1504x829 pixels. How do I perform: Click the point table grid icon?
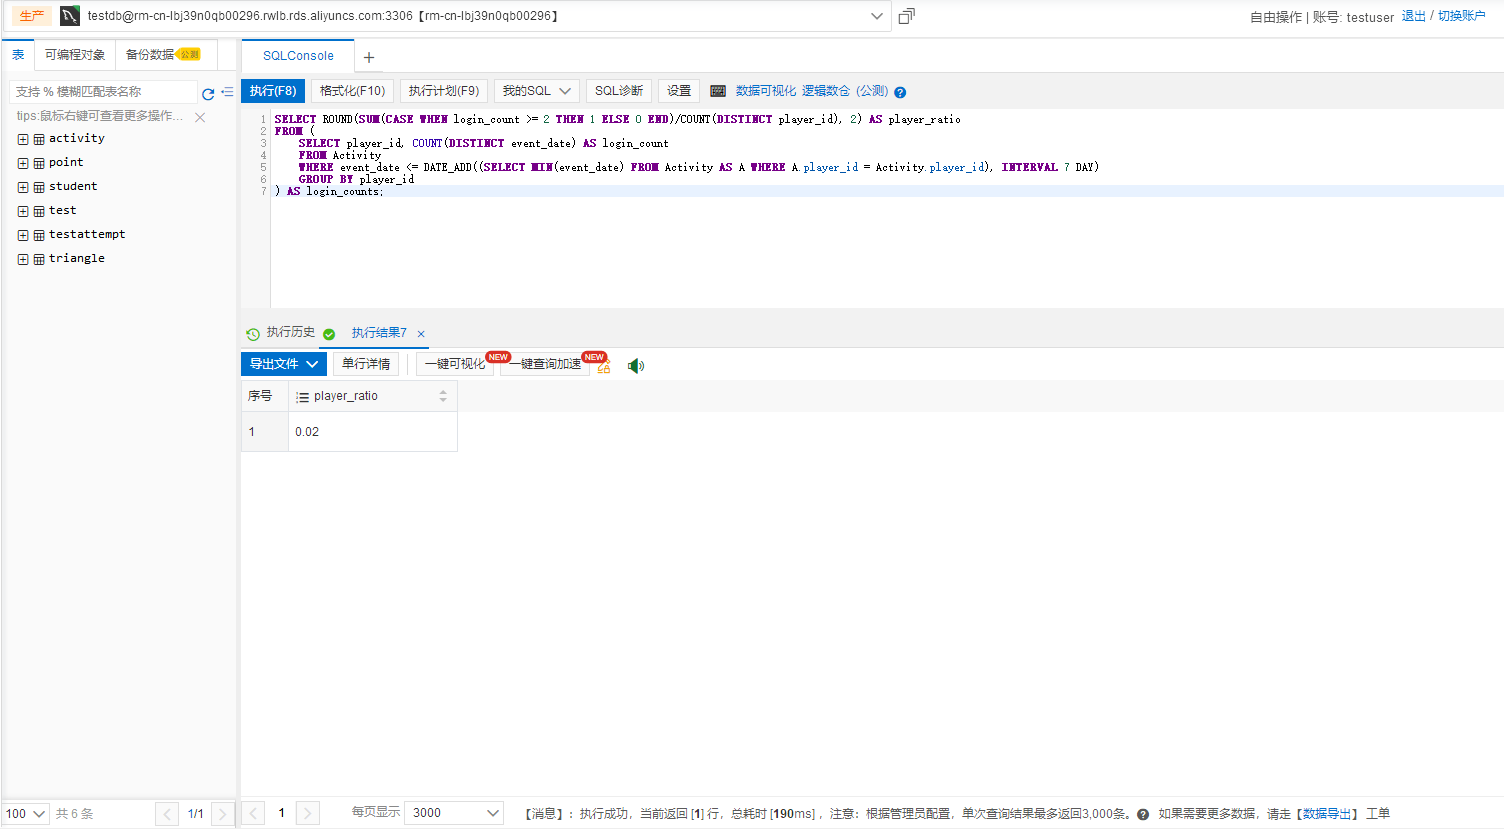(39, 163)
